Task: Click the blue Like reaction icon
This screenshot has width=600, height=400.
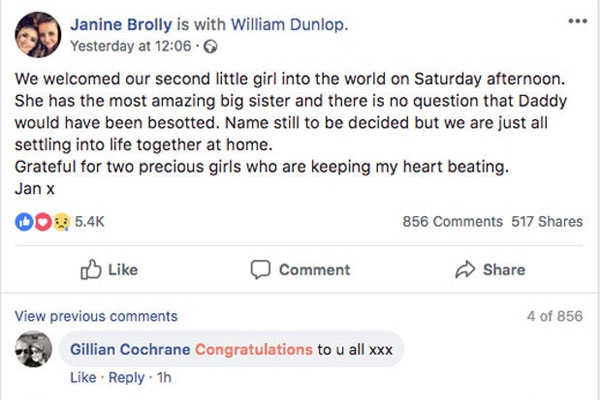Action: coord(24,221)
